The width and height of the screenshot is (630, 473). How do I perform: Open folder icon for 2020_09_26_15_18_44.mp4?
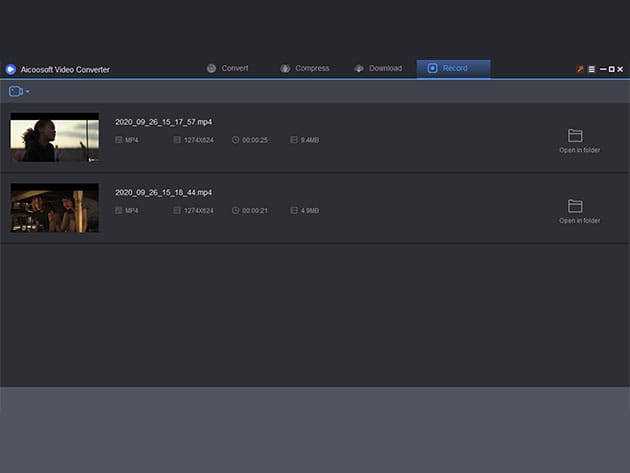pyautogui.click(x=575, y=205)
